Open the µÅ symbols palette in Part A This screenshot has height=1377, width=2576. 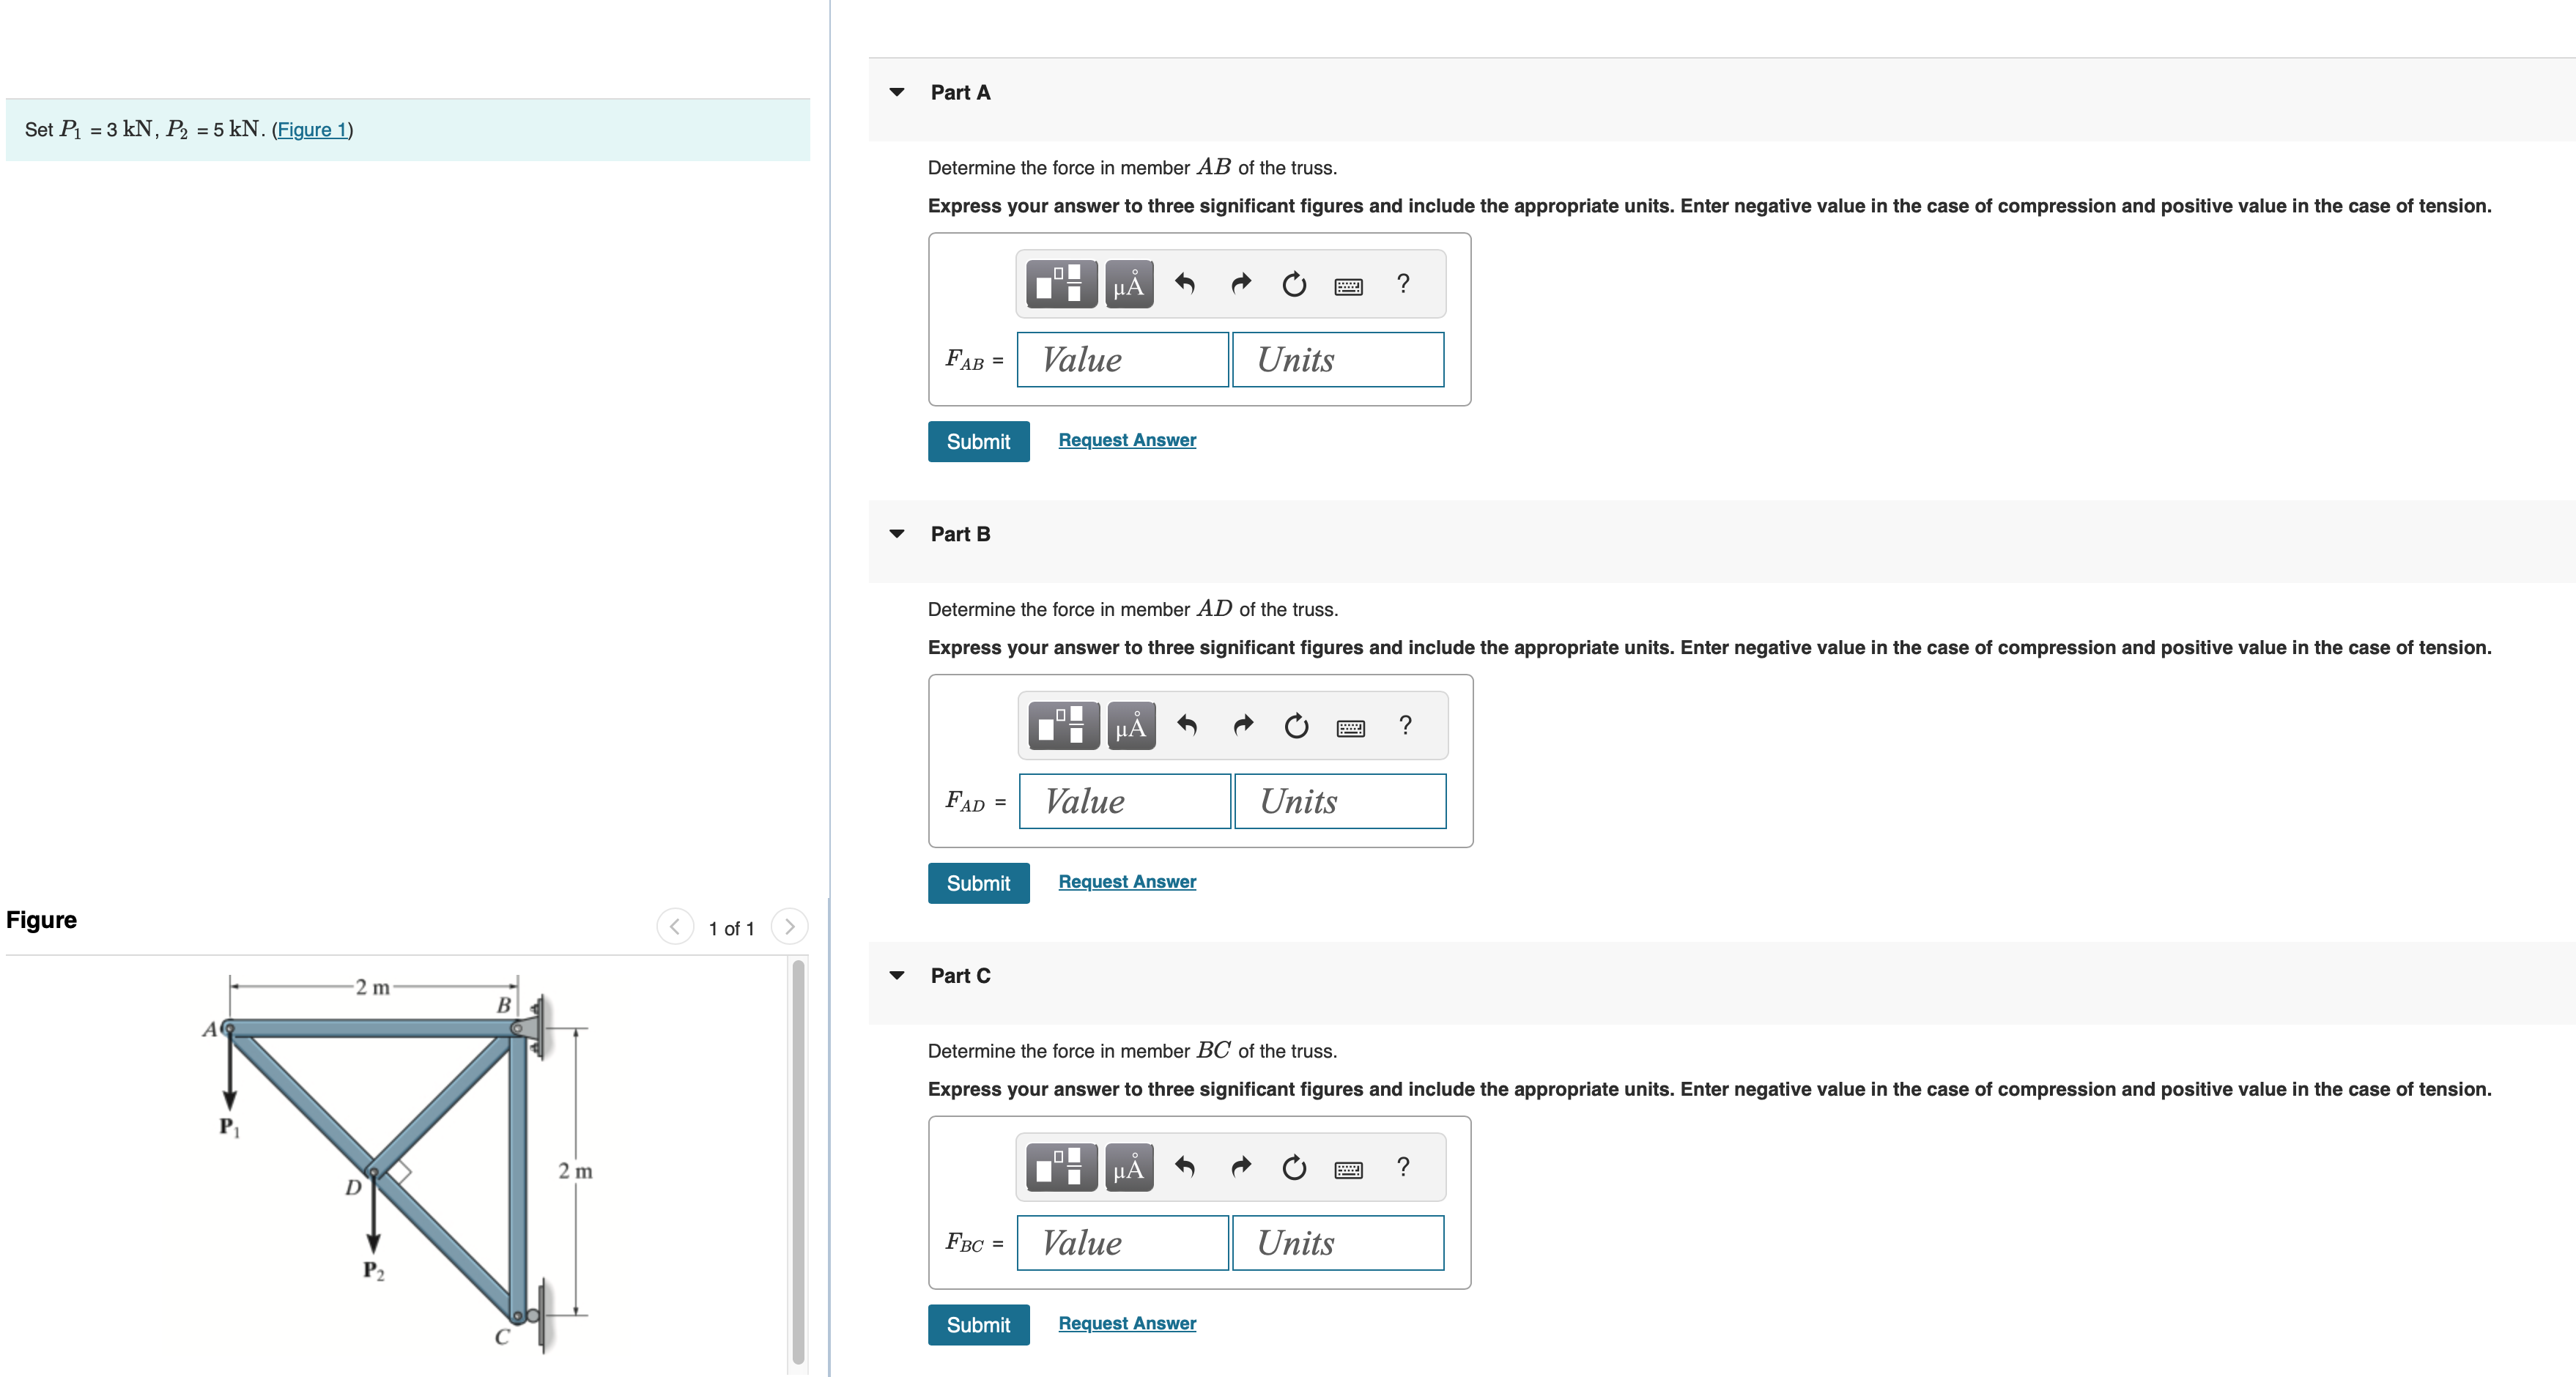1129,284
